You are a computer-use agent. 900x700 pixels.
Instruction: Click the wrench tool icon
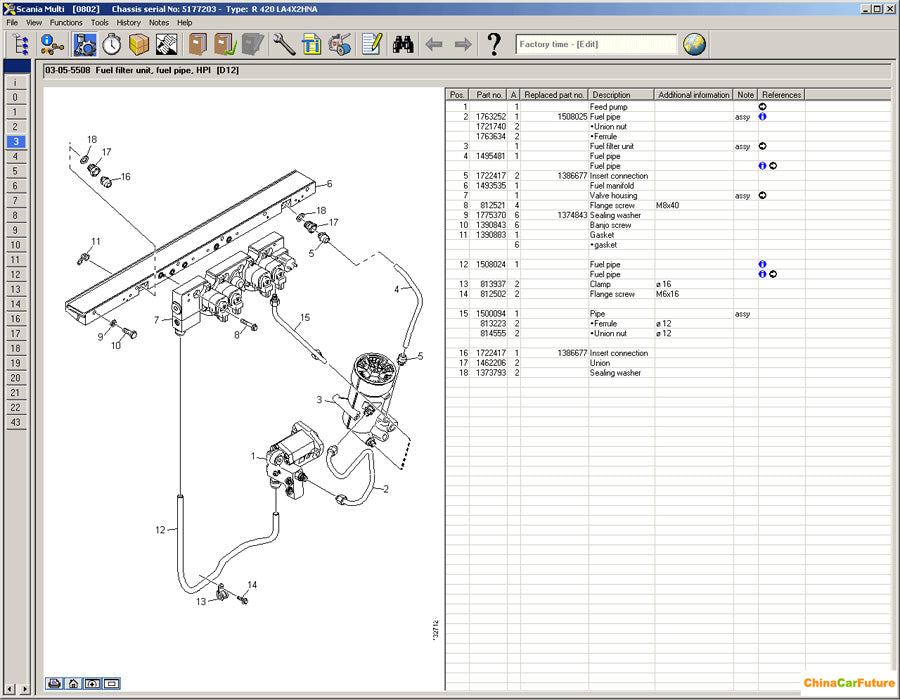[x=283, y=44]
